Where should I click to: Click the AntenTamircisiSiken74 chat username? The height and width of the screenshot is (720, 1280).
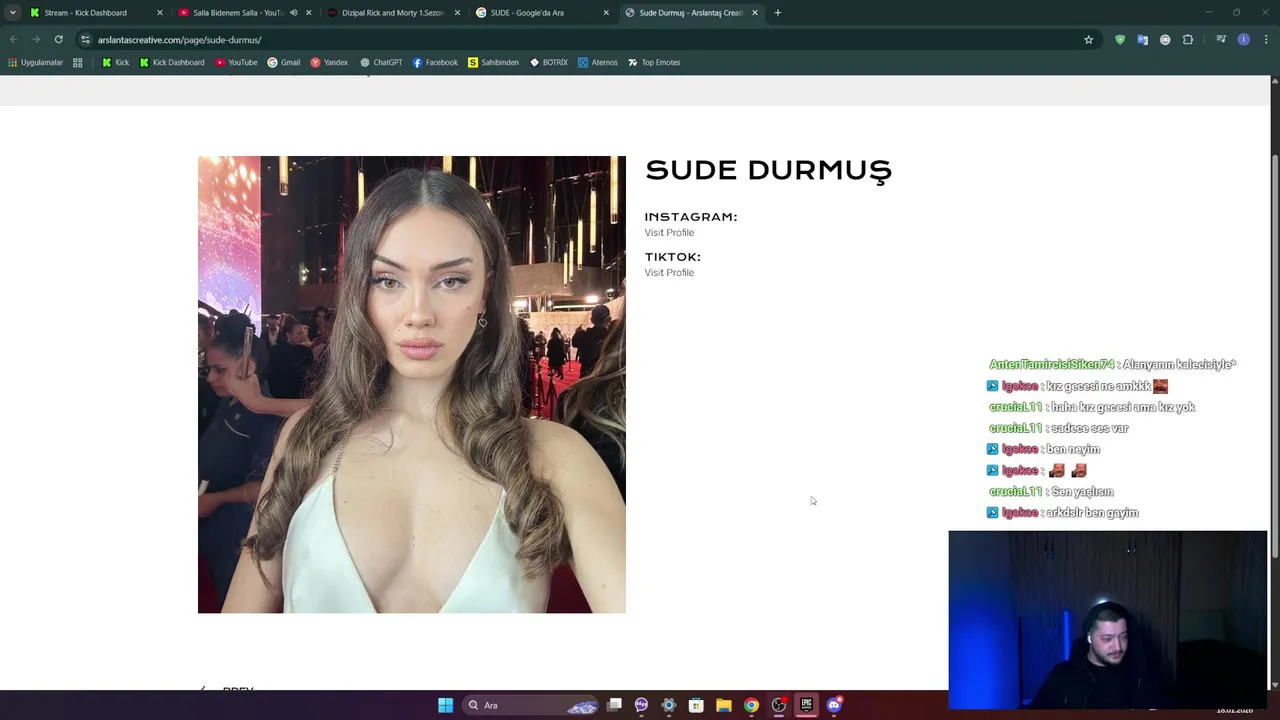[1051, 365]
